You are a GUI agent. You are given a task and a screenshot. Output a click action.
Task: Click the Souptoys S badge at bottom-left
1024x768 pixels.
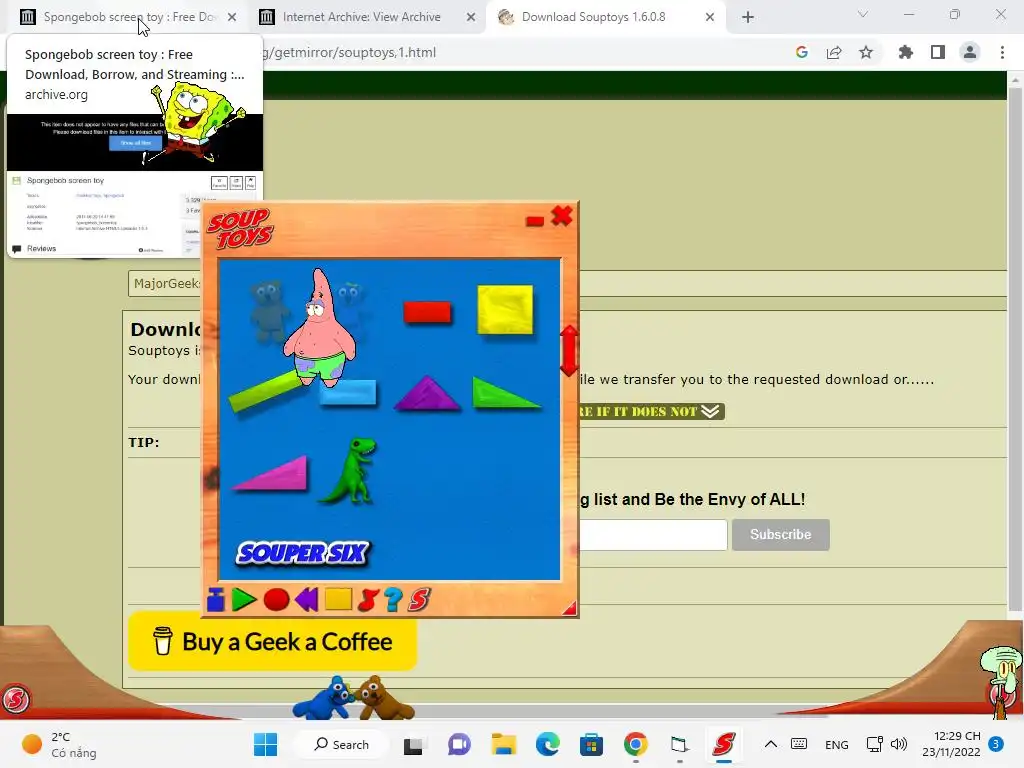pyautogui.click(x=16, y=699)
